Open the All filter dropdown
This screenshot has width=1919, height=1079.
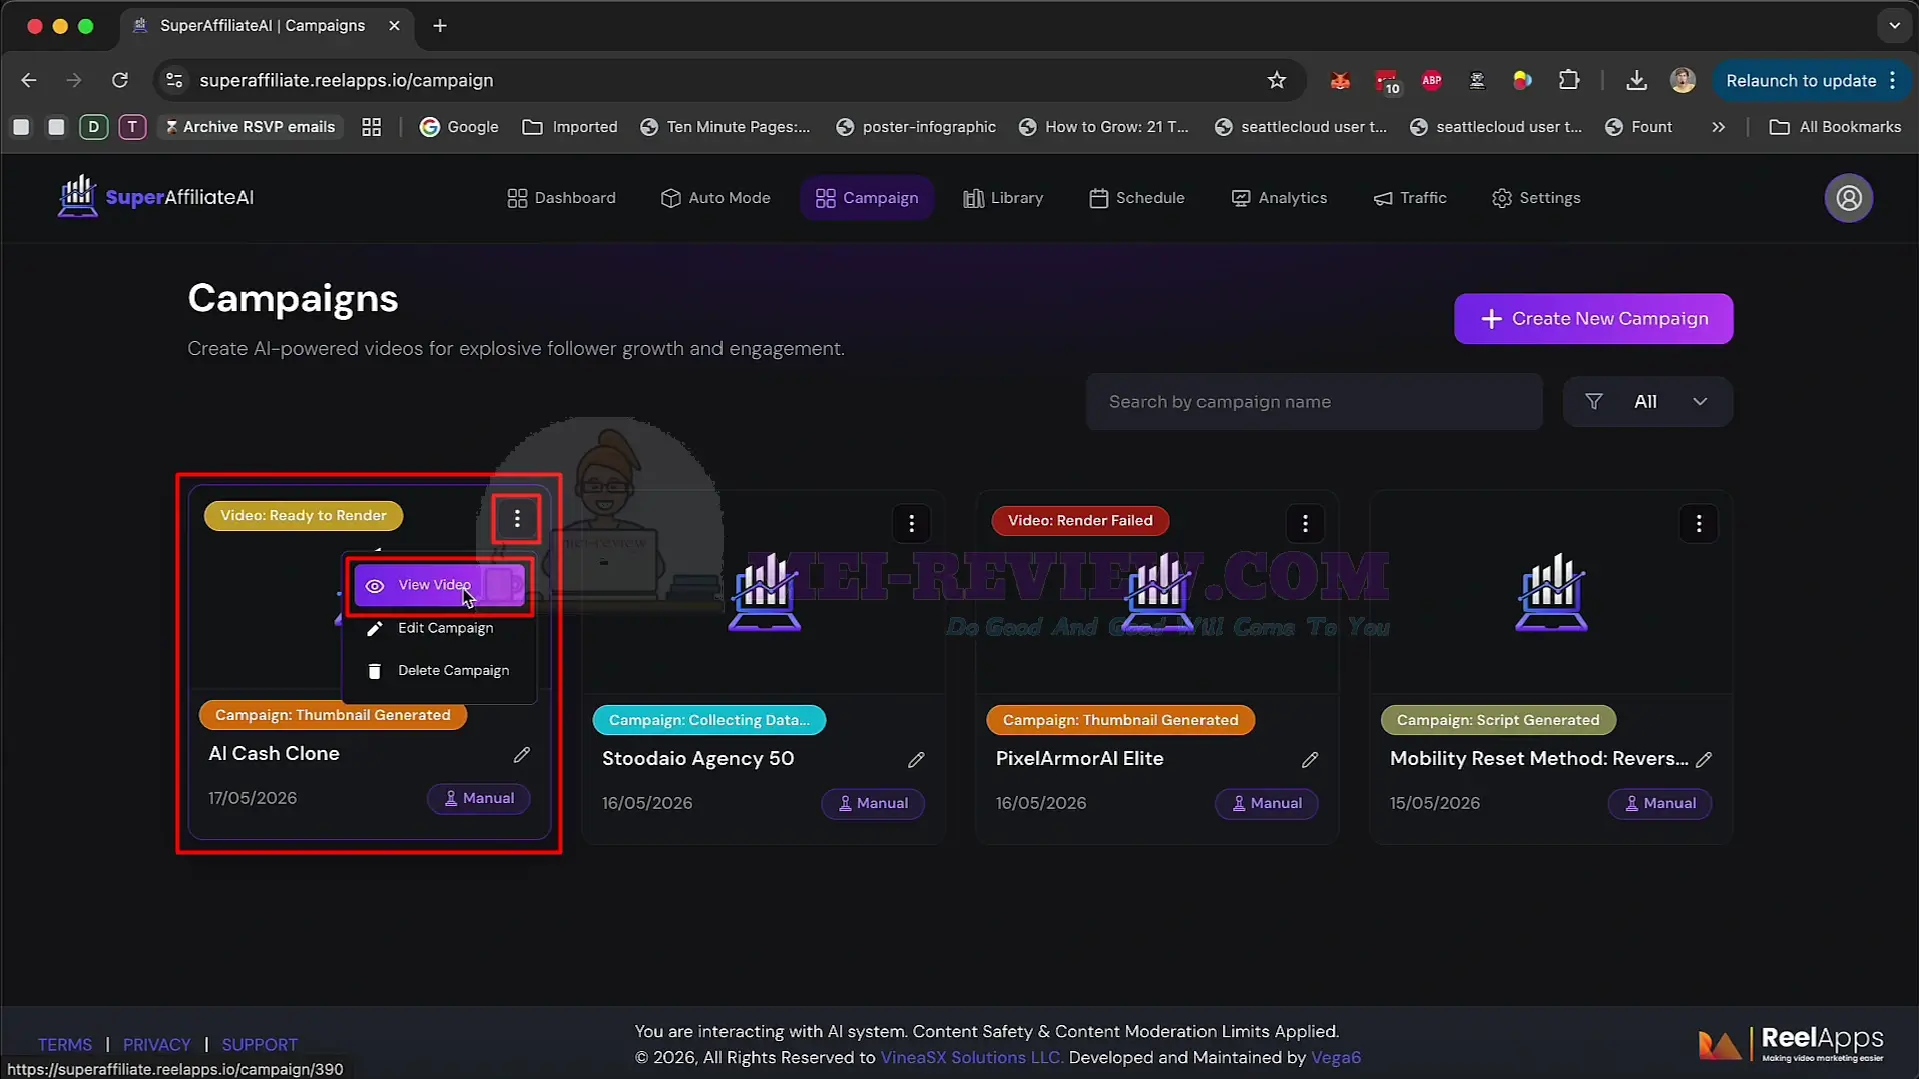pyautogui.click(x=1648, y=402)
